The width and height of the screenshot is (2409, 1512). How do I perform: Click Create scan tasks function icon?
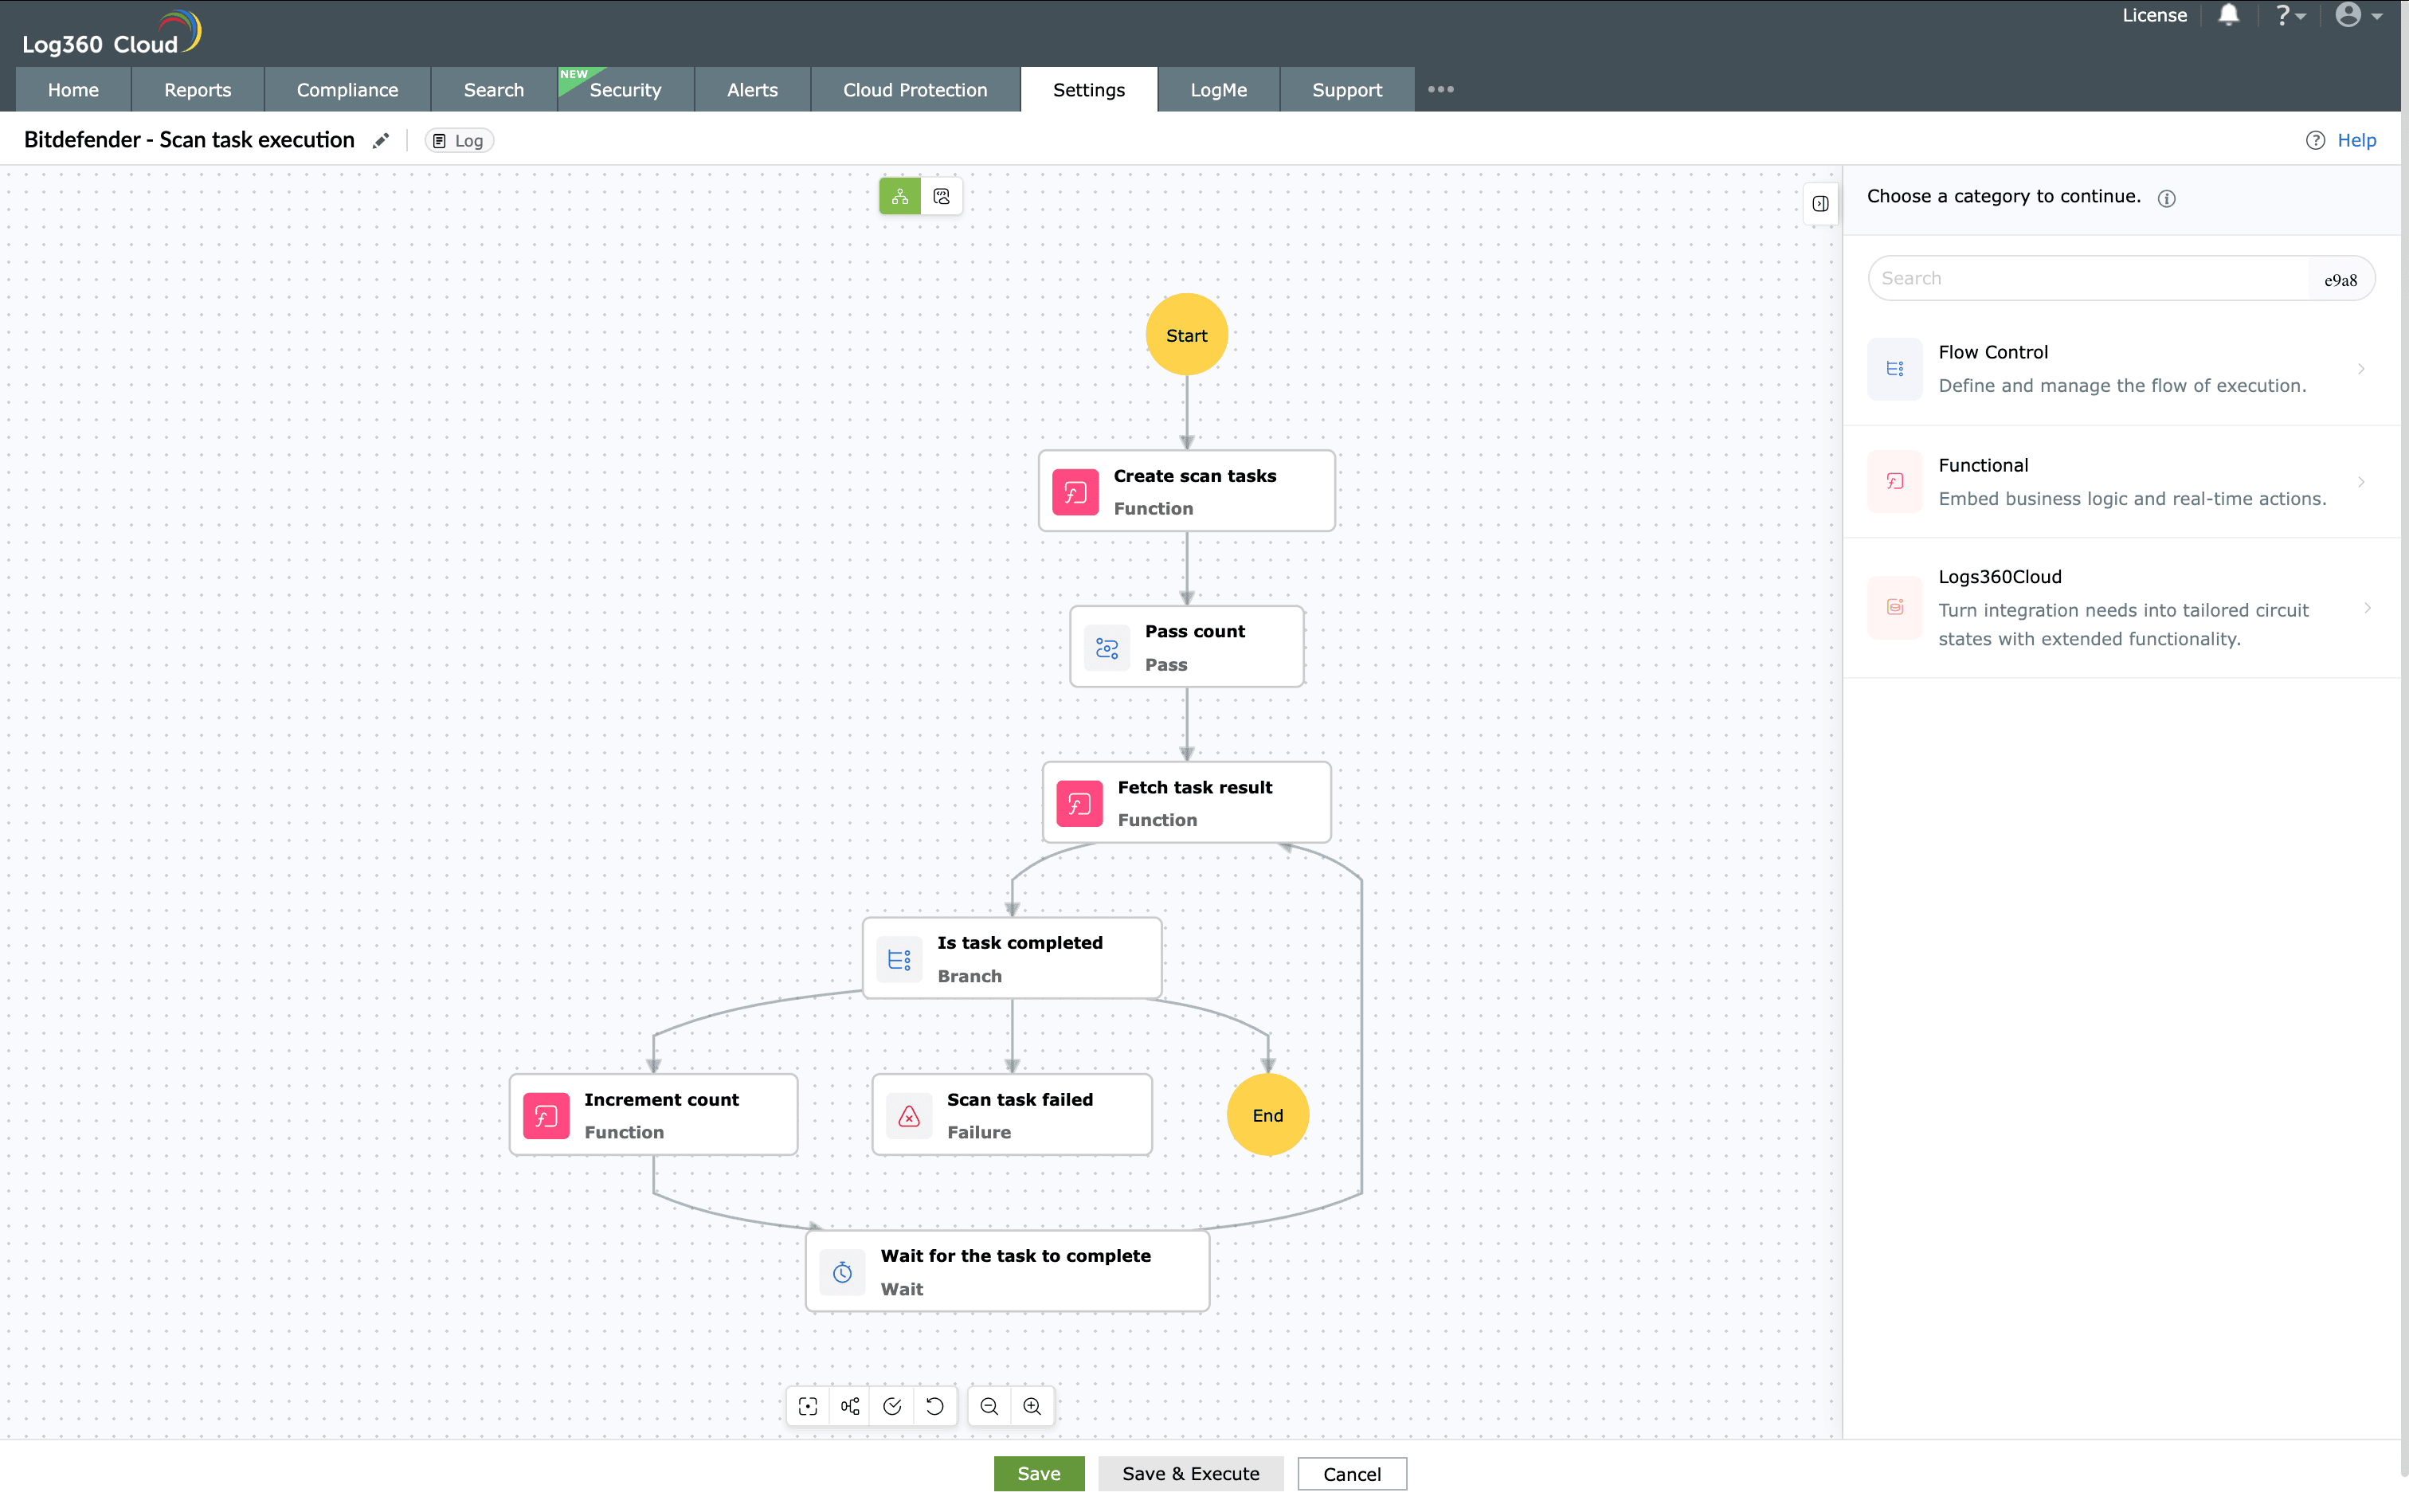(1075, 492)
